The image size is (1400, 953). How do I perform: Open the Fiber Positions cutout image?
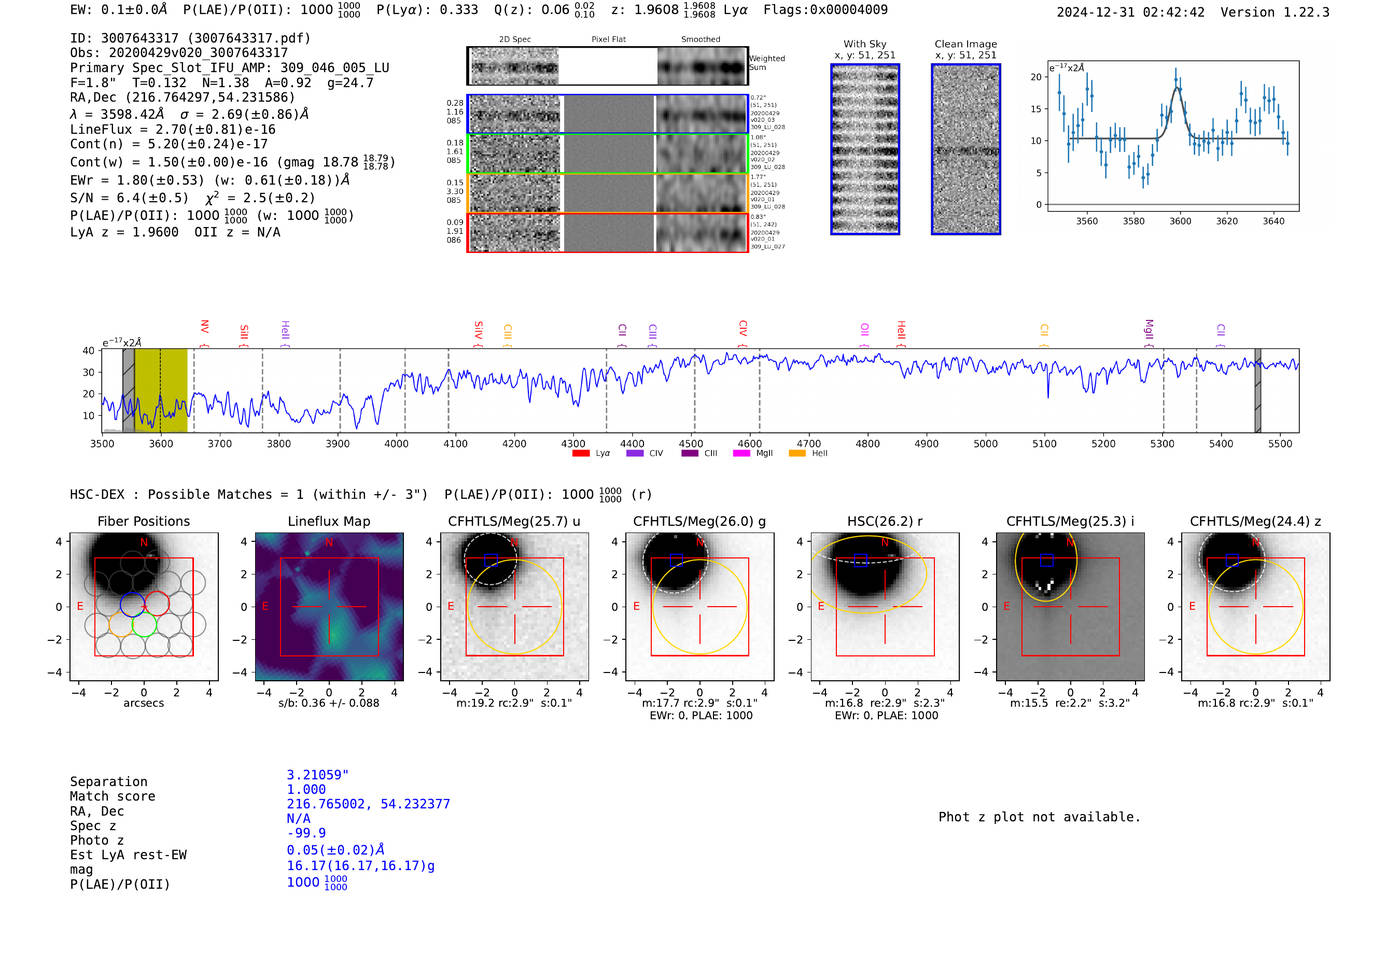tap(144, 606)
